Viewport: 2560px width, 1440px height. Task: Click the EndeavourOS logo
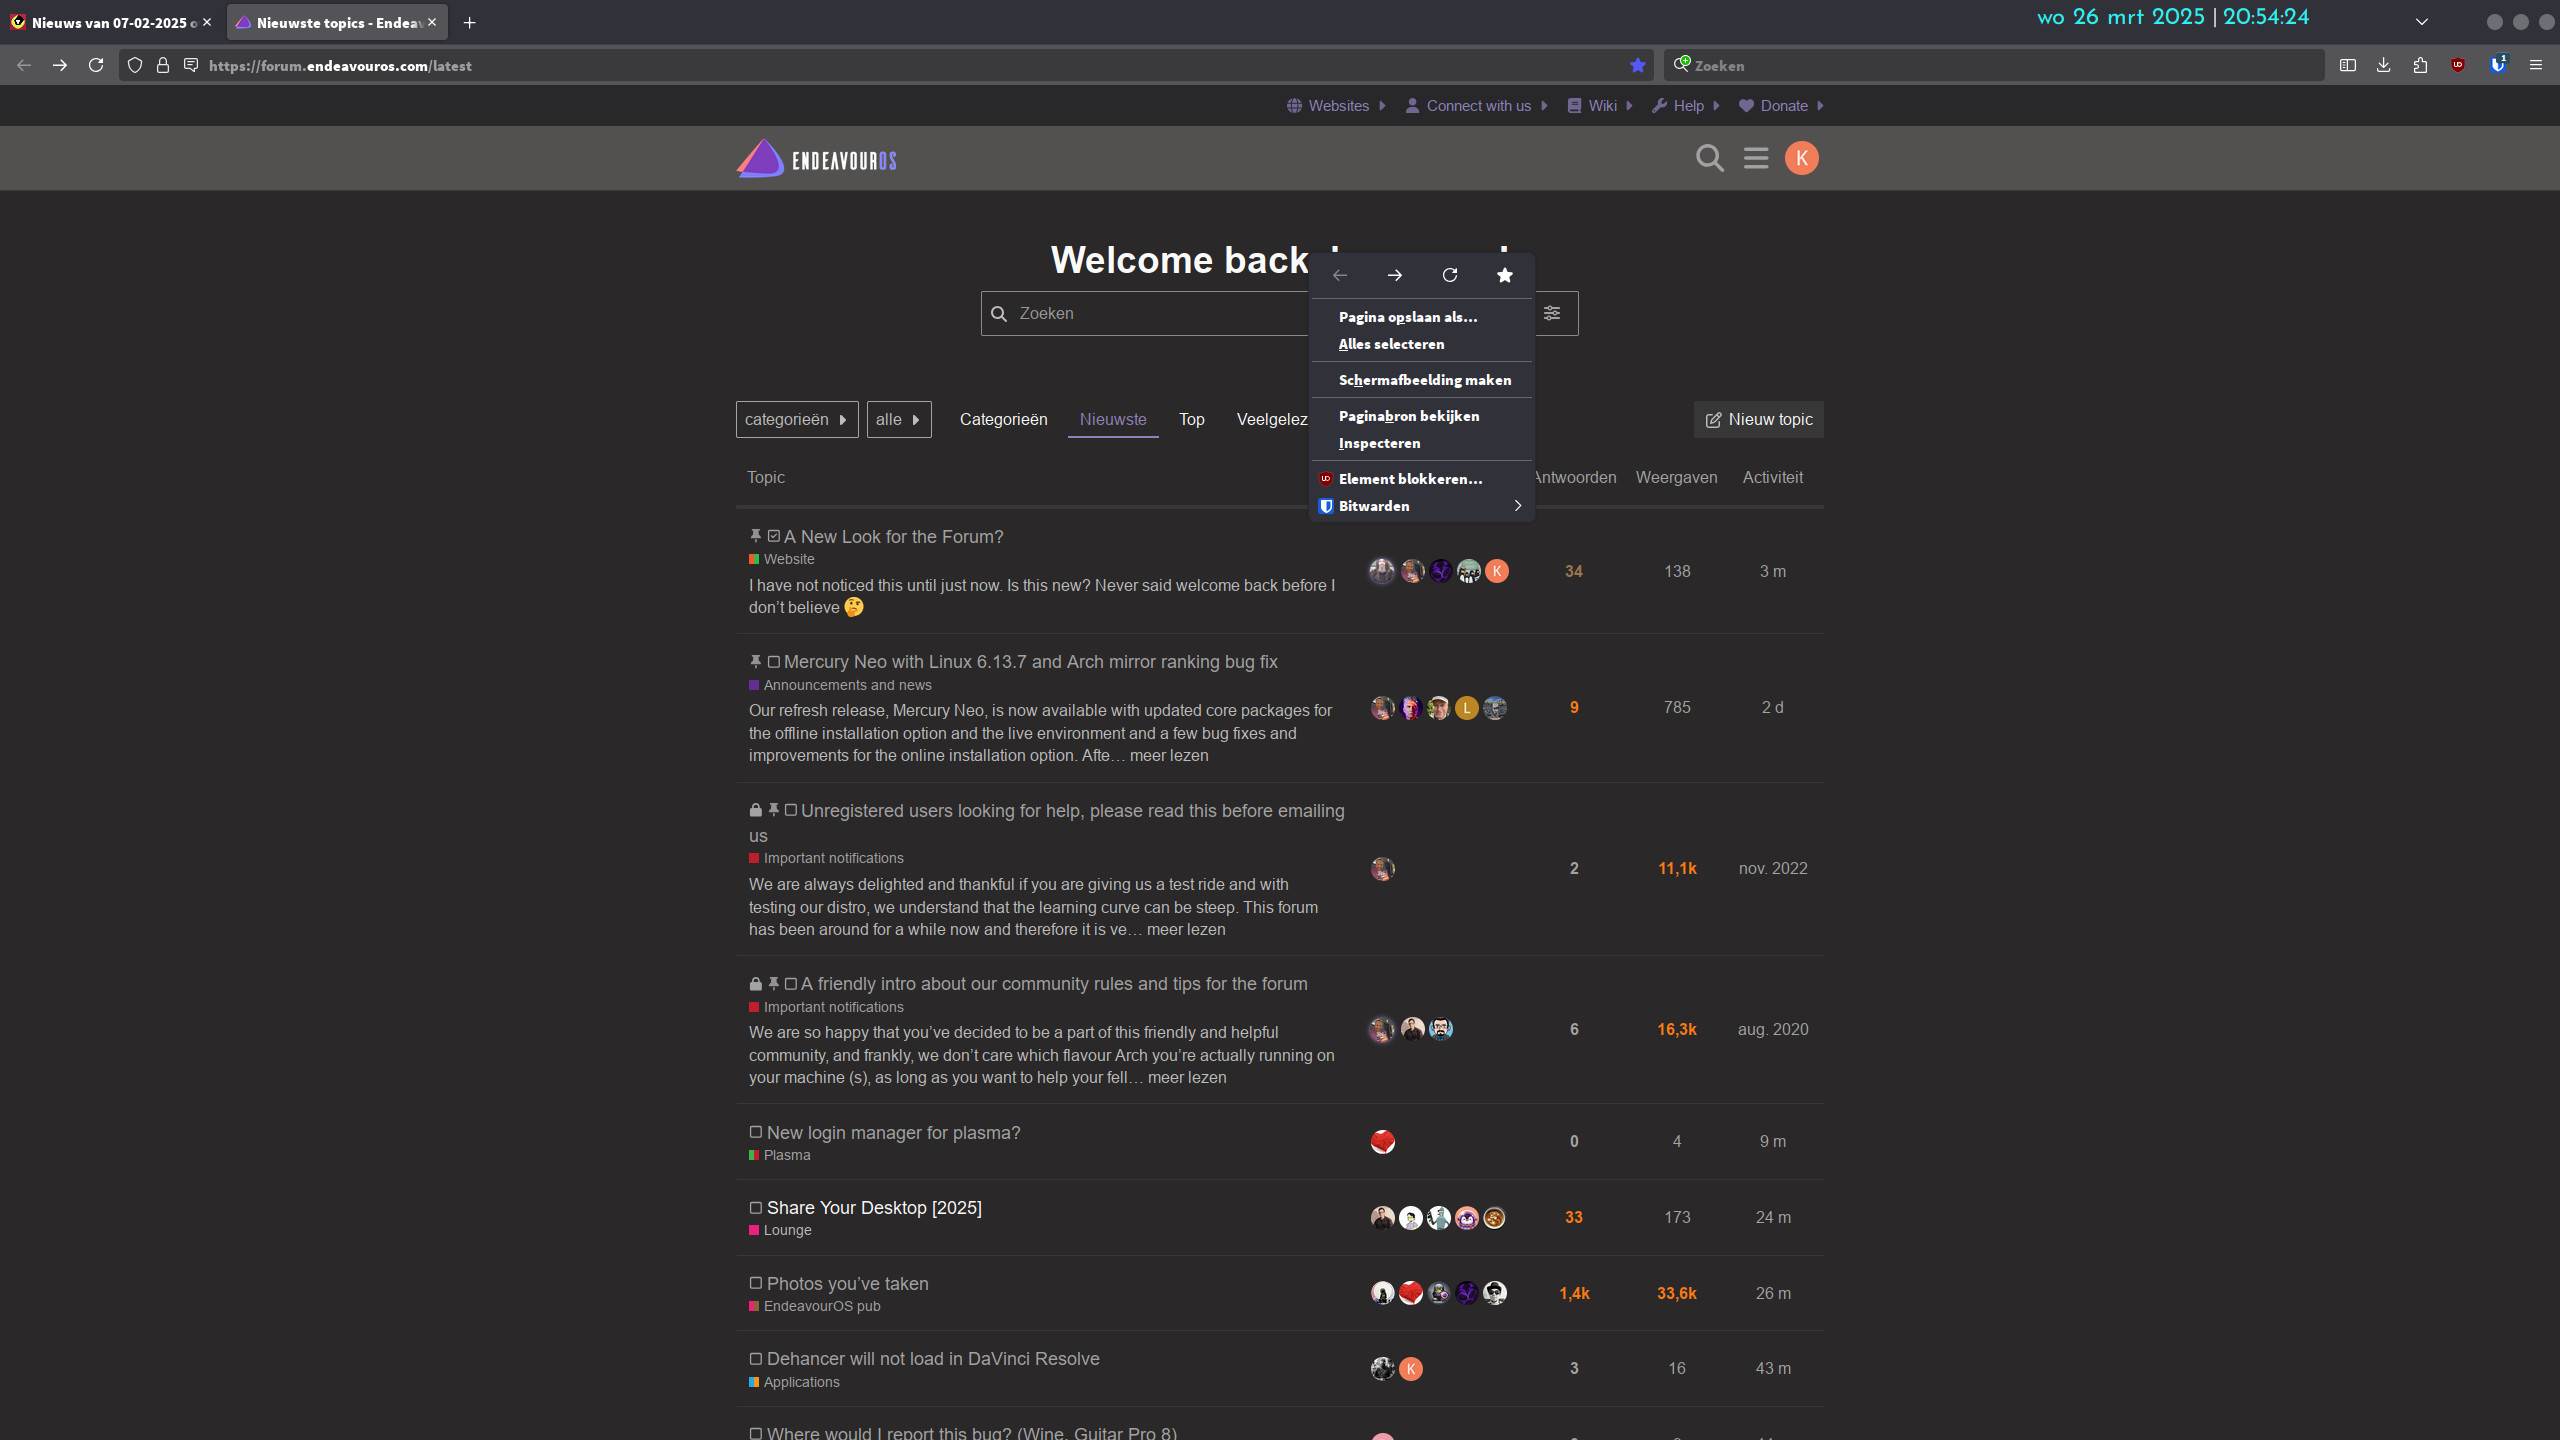click(x=816, y=159)
